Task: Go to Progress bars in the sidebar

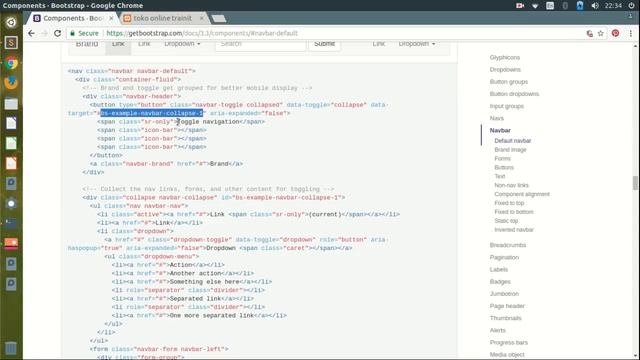Action: [x=509, y=342]
